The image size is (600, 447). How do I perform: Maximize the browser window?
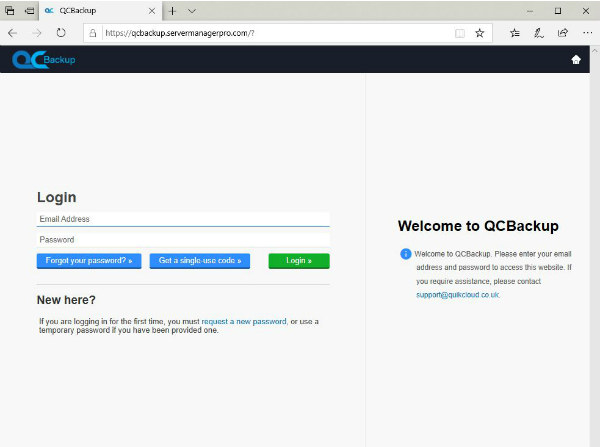point(558,11)
